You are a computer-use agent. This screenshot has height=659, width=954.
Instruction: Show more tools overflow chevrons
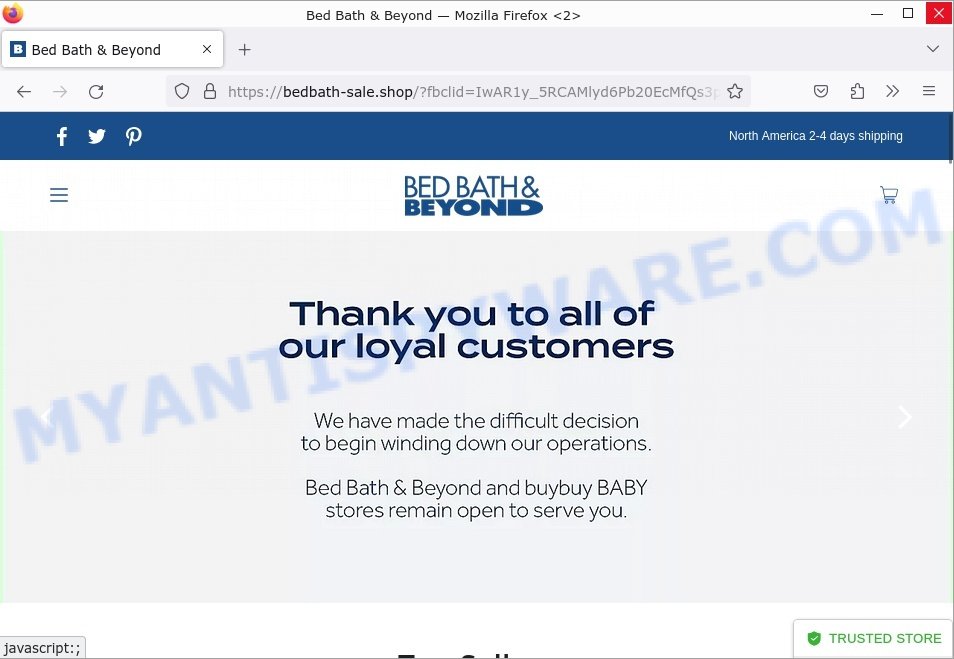pyautogui.click(x=893, y=91)
